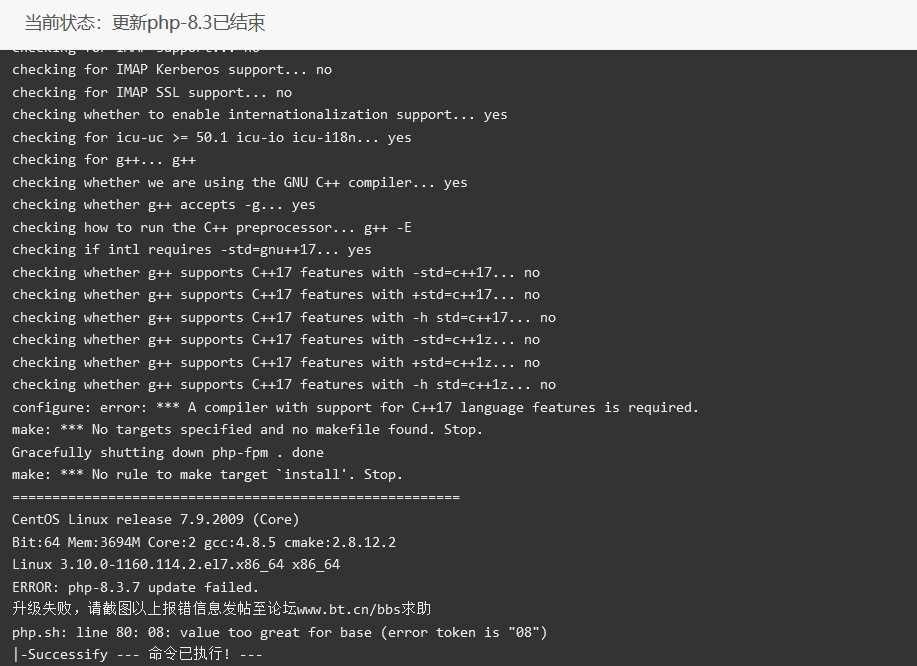Screen dimensions: 917x666
Task: Click 'No rule to make target install' line
Action: [207, 475]
